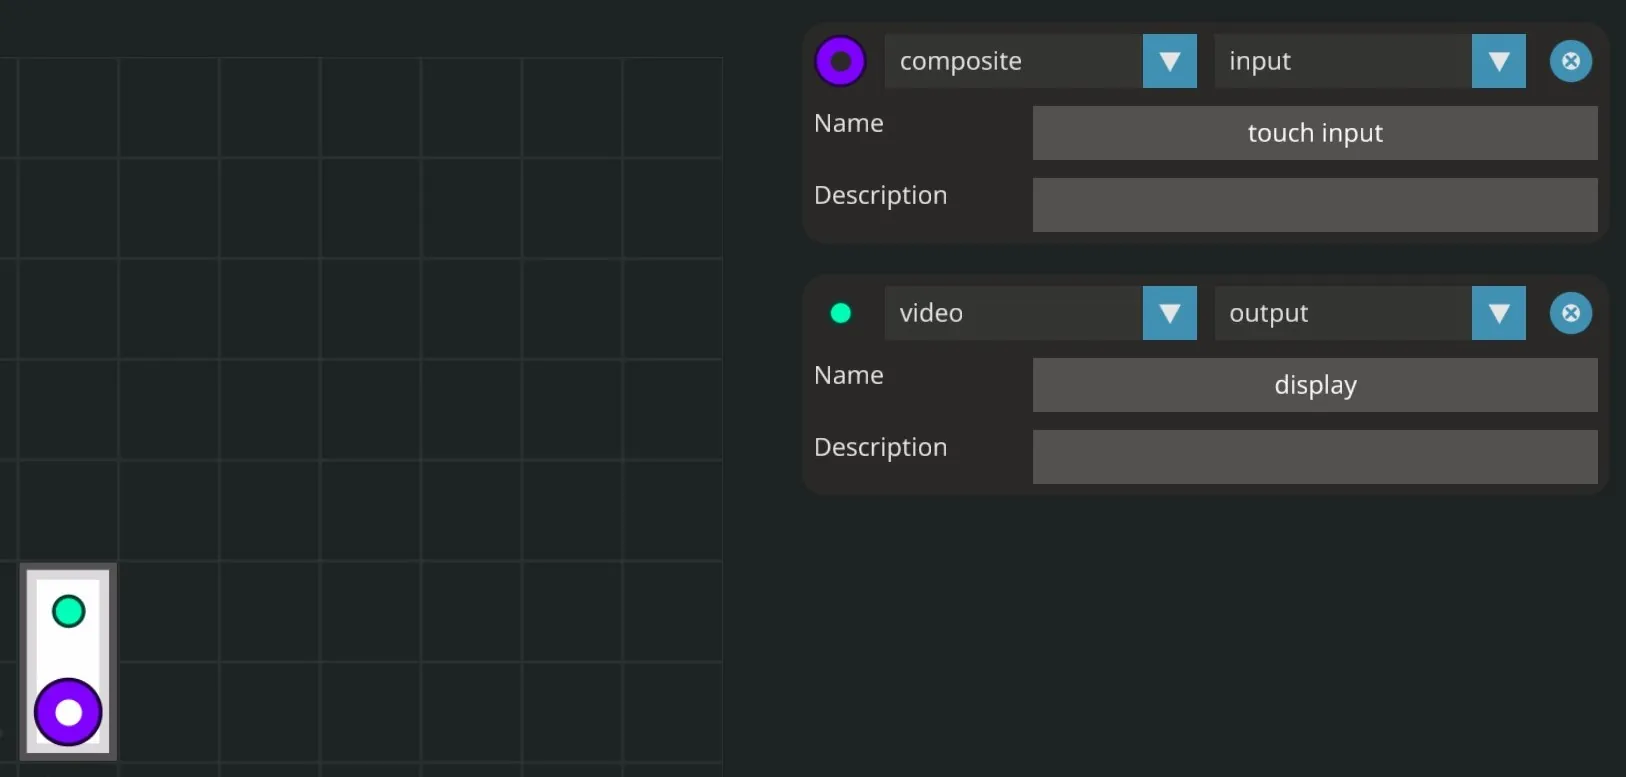Open the composite type dropdown
The height and width of the screenshot is (777, 1626).
coord(1013,62)
